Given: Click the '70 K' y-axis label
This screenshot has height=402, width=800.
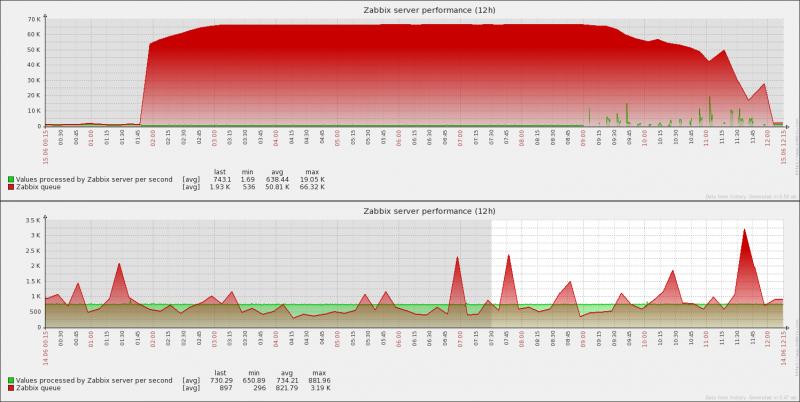Looking at the screenshot, I should tap(34, 19).
